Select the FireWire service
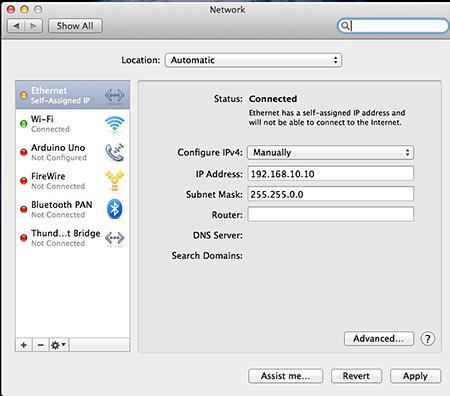The image size is (450, 396). point(73,181)
